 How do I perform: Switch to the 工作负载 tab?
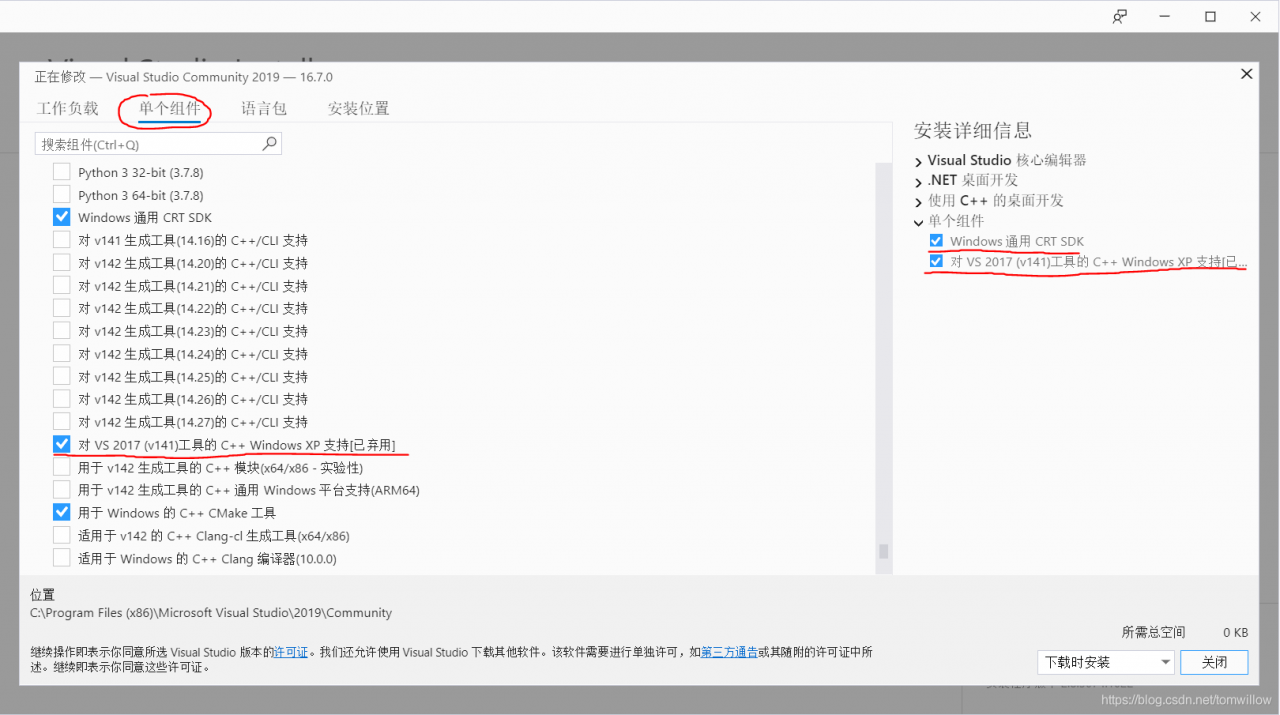point(68,108)
